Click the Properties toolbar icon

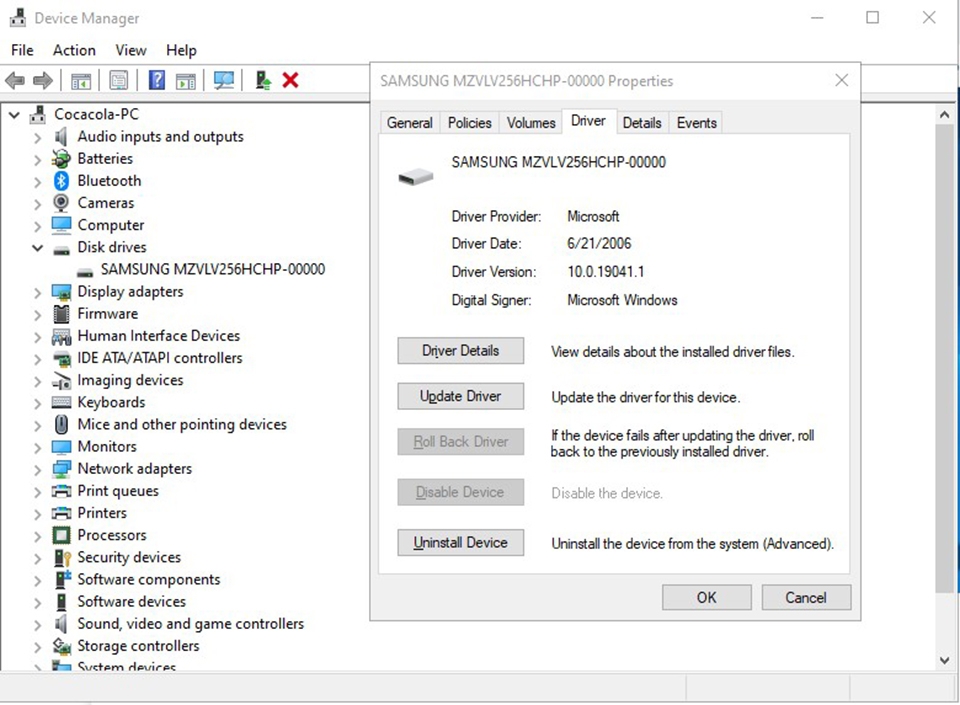click(x=119, y=80)
